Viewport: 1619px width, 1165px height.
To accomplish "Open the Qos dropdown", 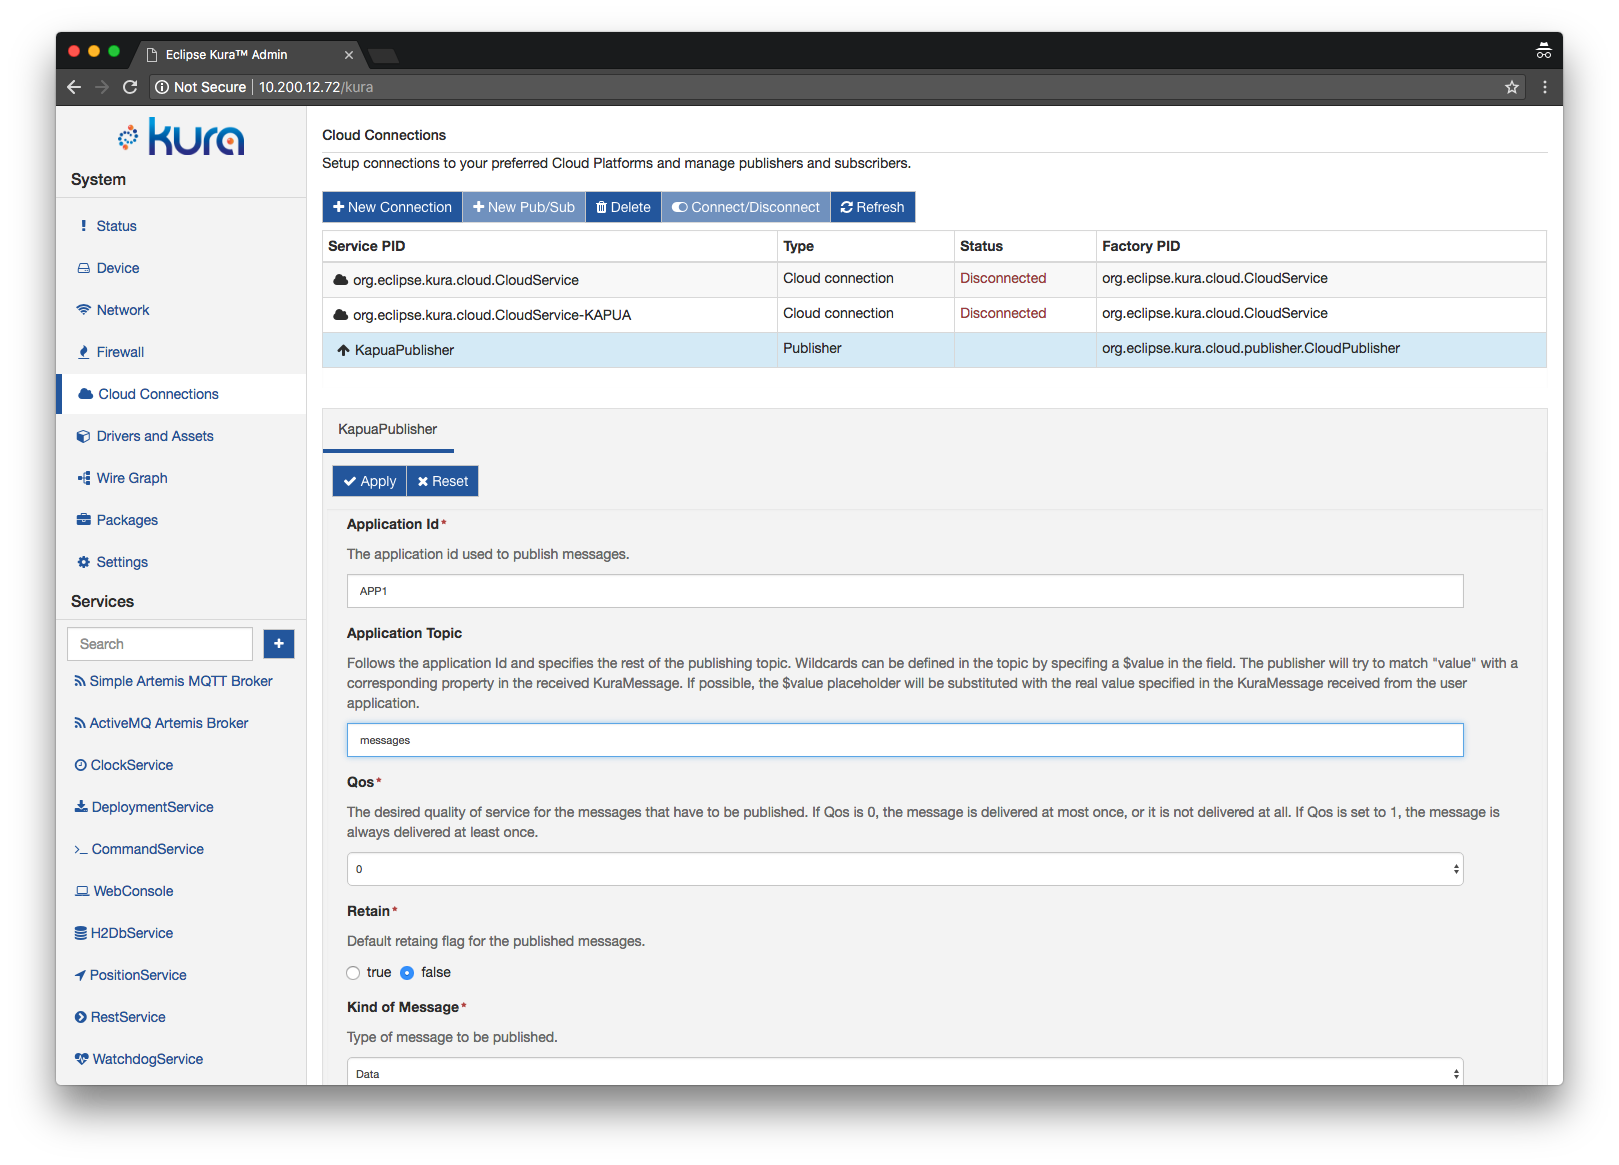I will [905, 869].
